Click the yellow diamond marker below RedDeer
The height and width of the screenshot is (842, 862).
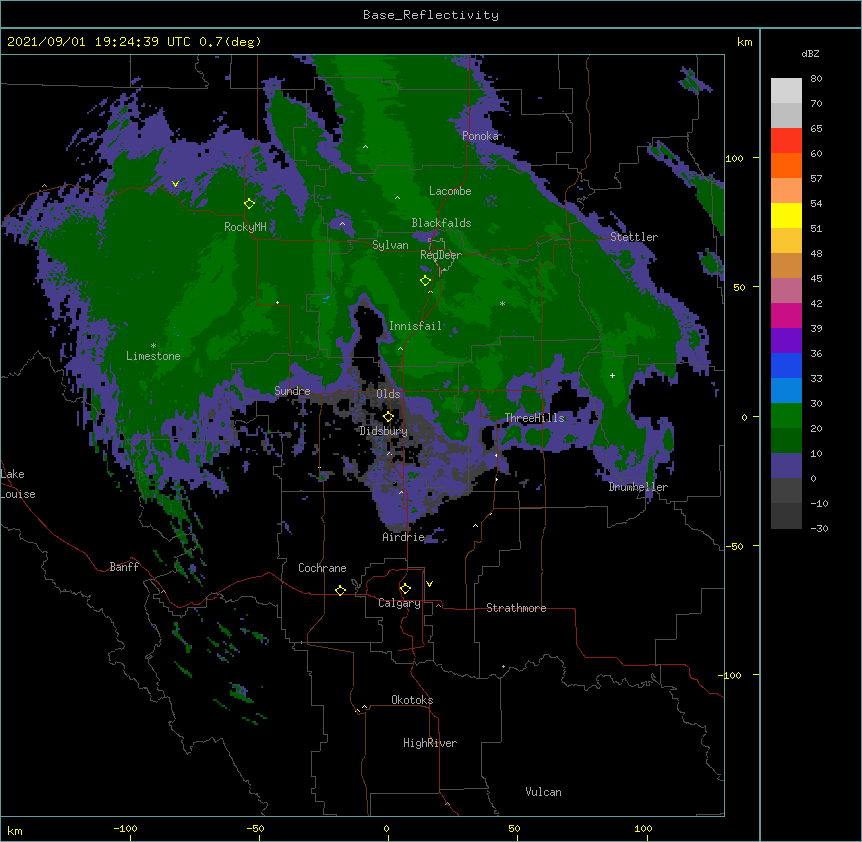[x=426, y=281]
